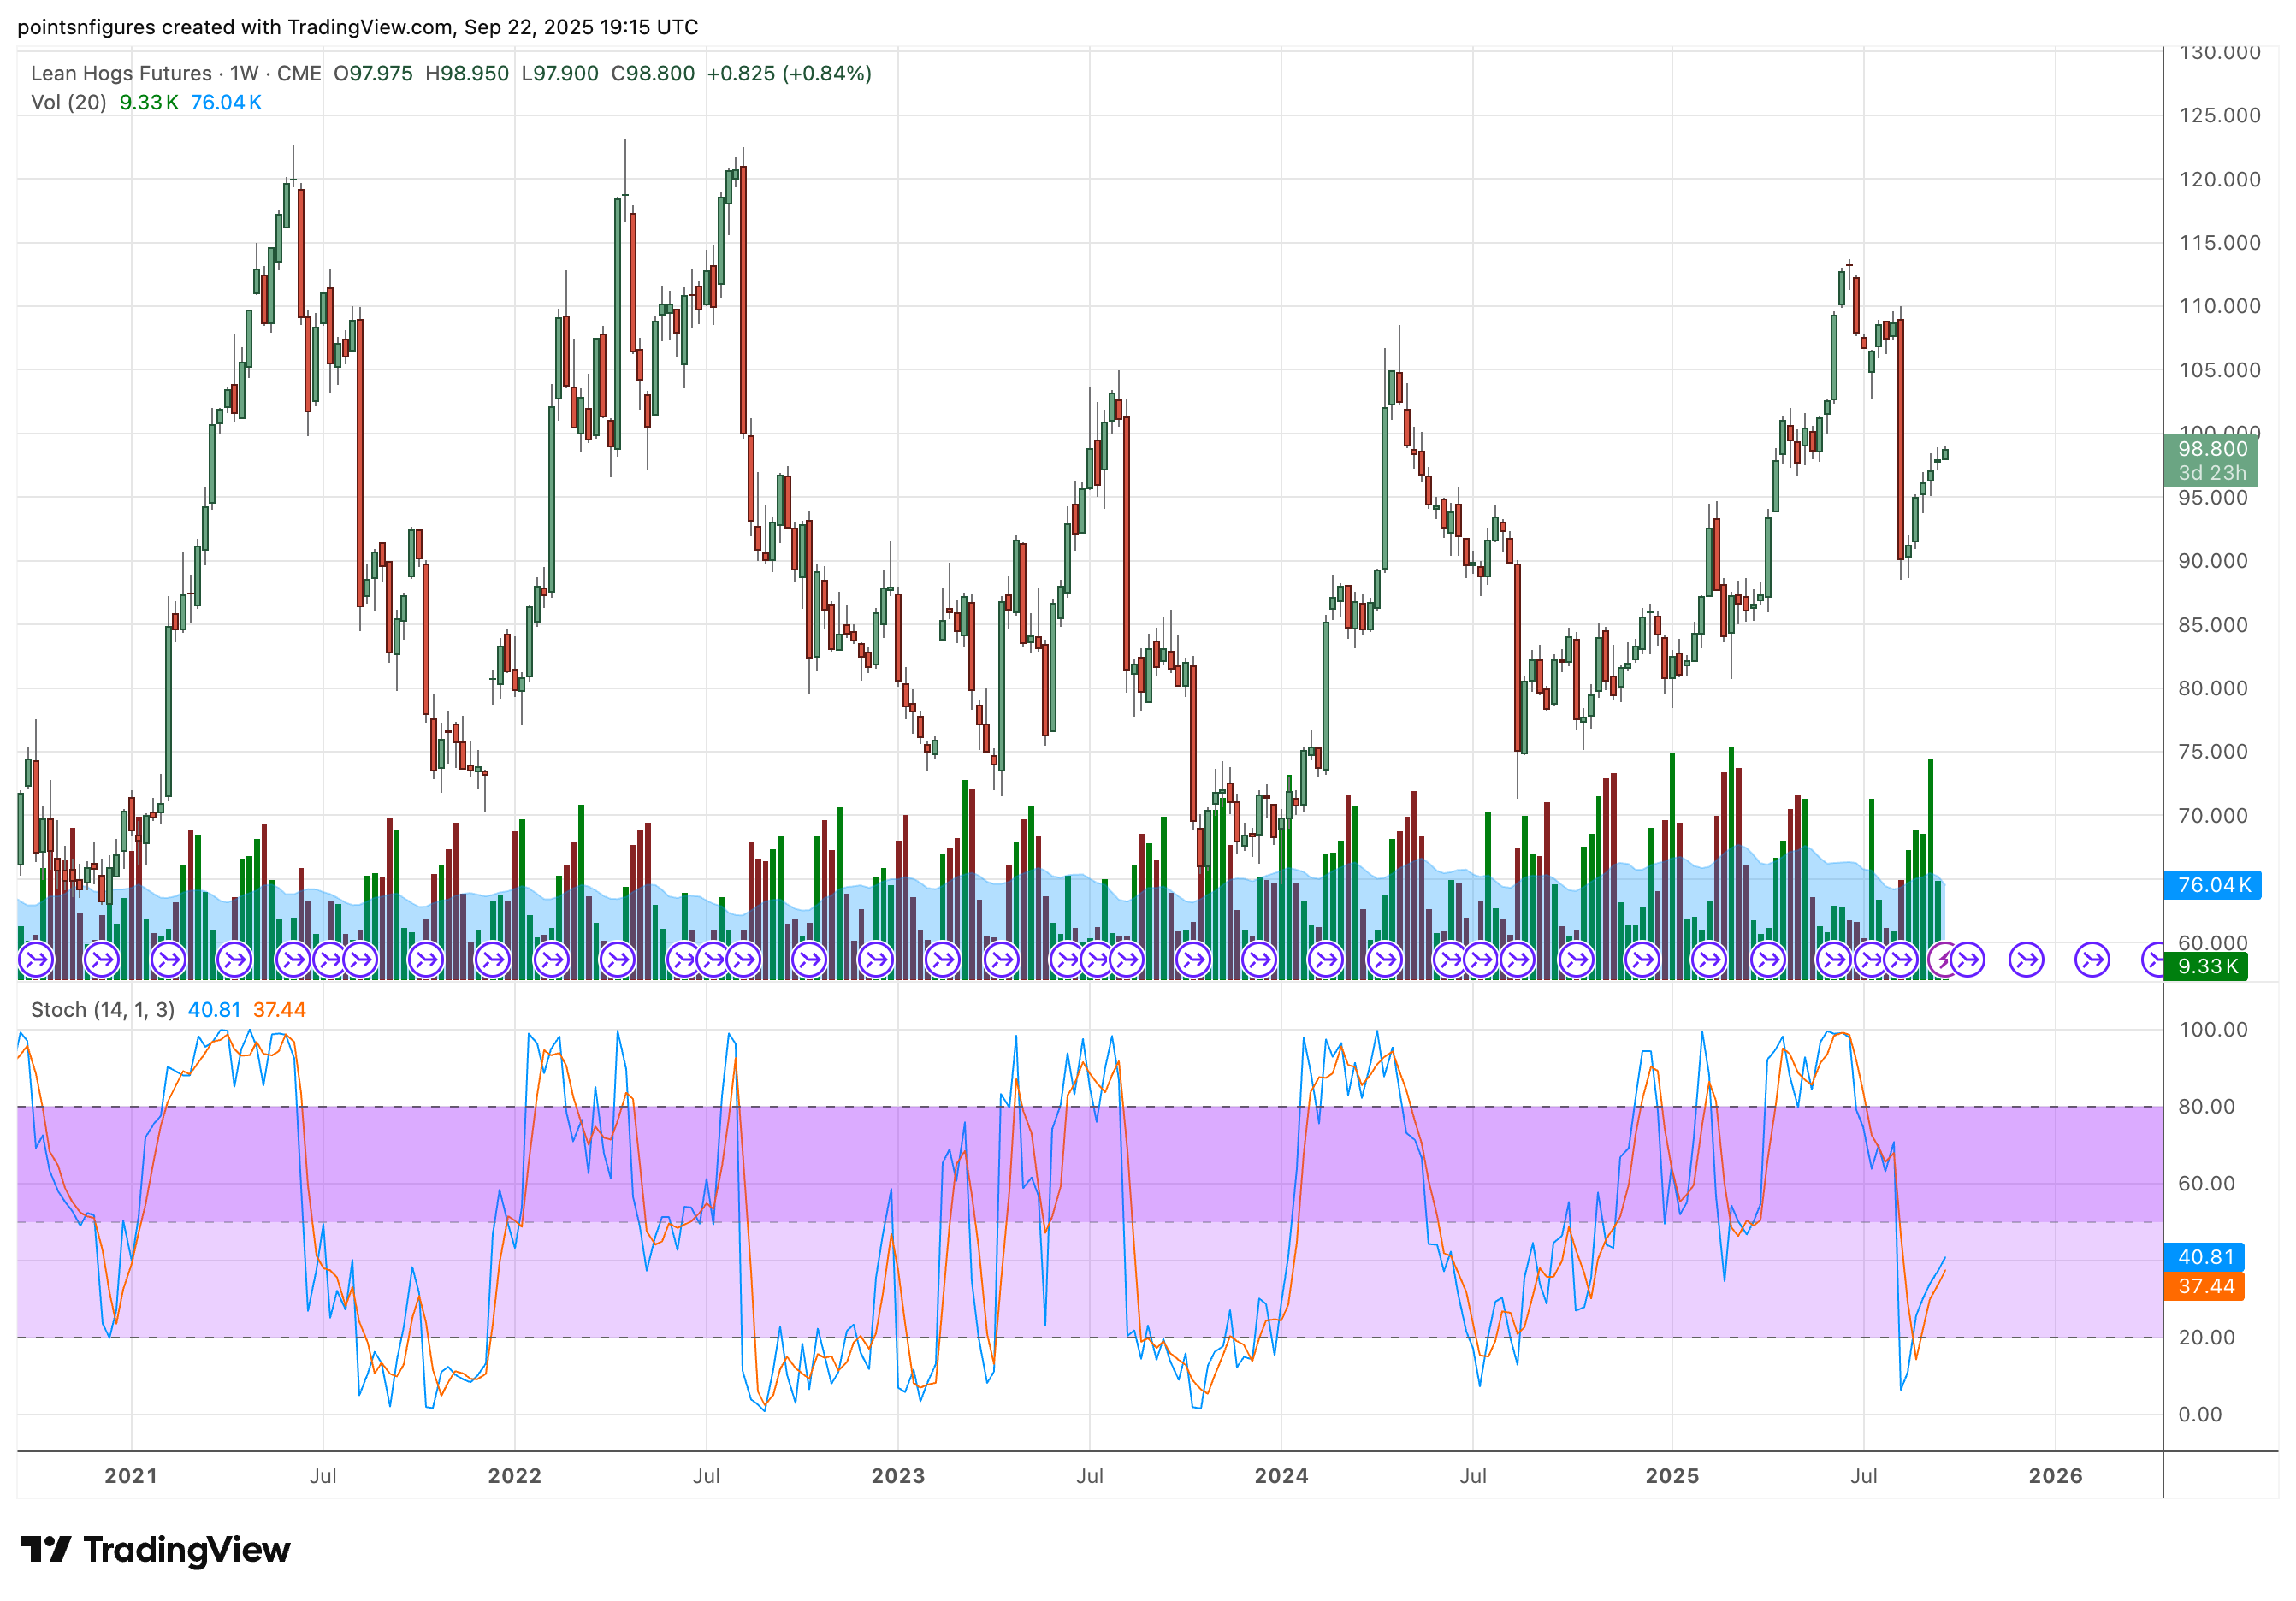2296x1601 pixels.
Task: Click the green 9.33K volume label
Action: pyautogui.click(x=2206, y=966)
